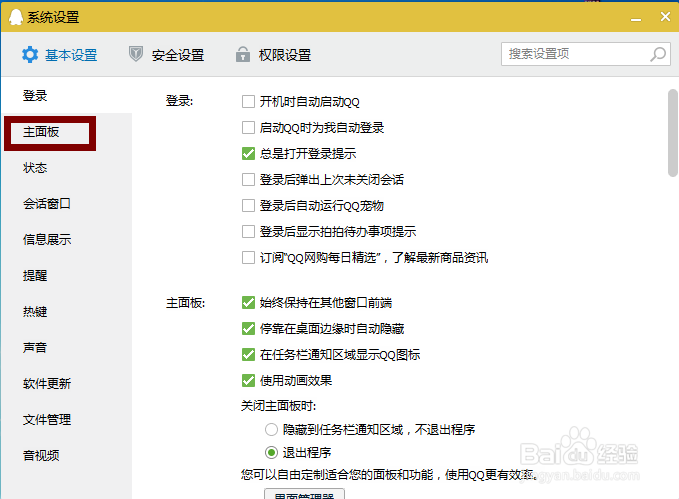The image size is (679, 499).
Task: Minimize the 系统设置 window
Action: point(635,18)
